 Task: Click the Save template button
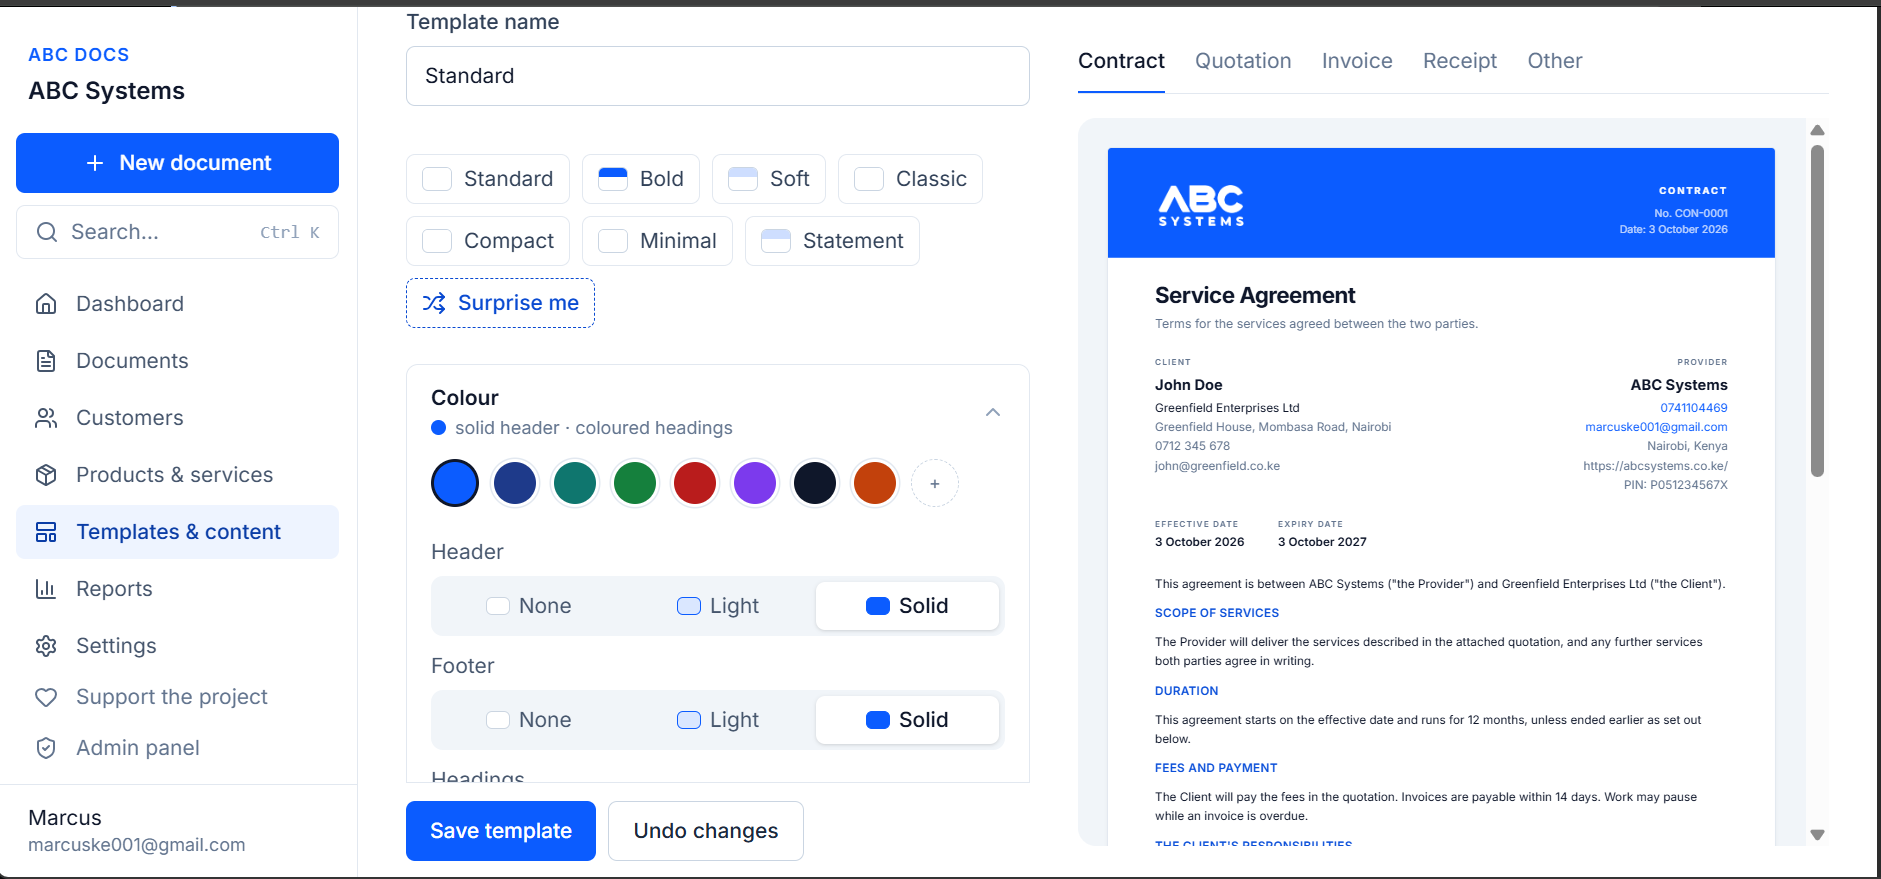click(501, 831)
